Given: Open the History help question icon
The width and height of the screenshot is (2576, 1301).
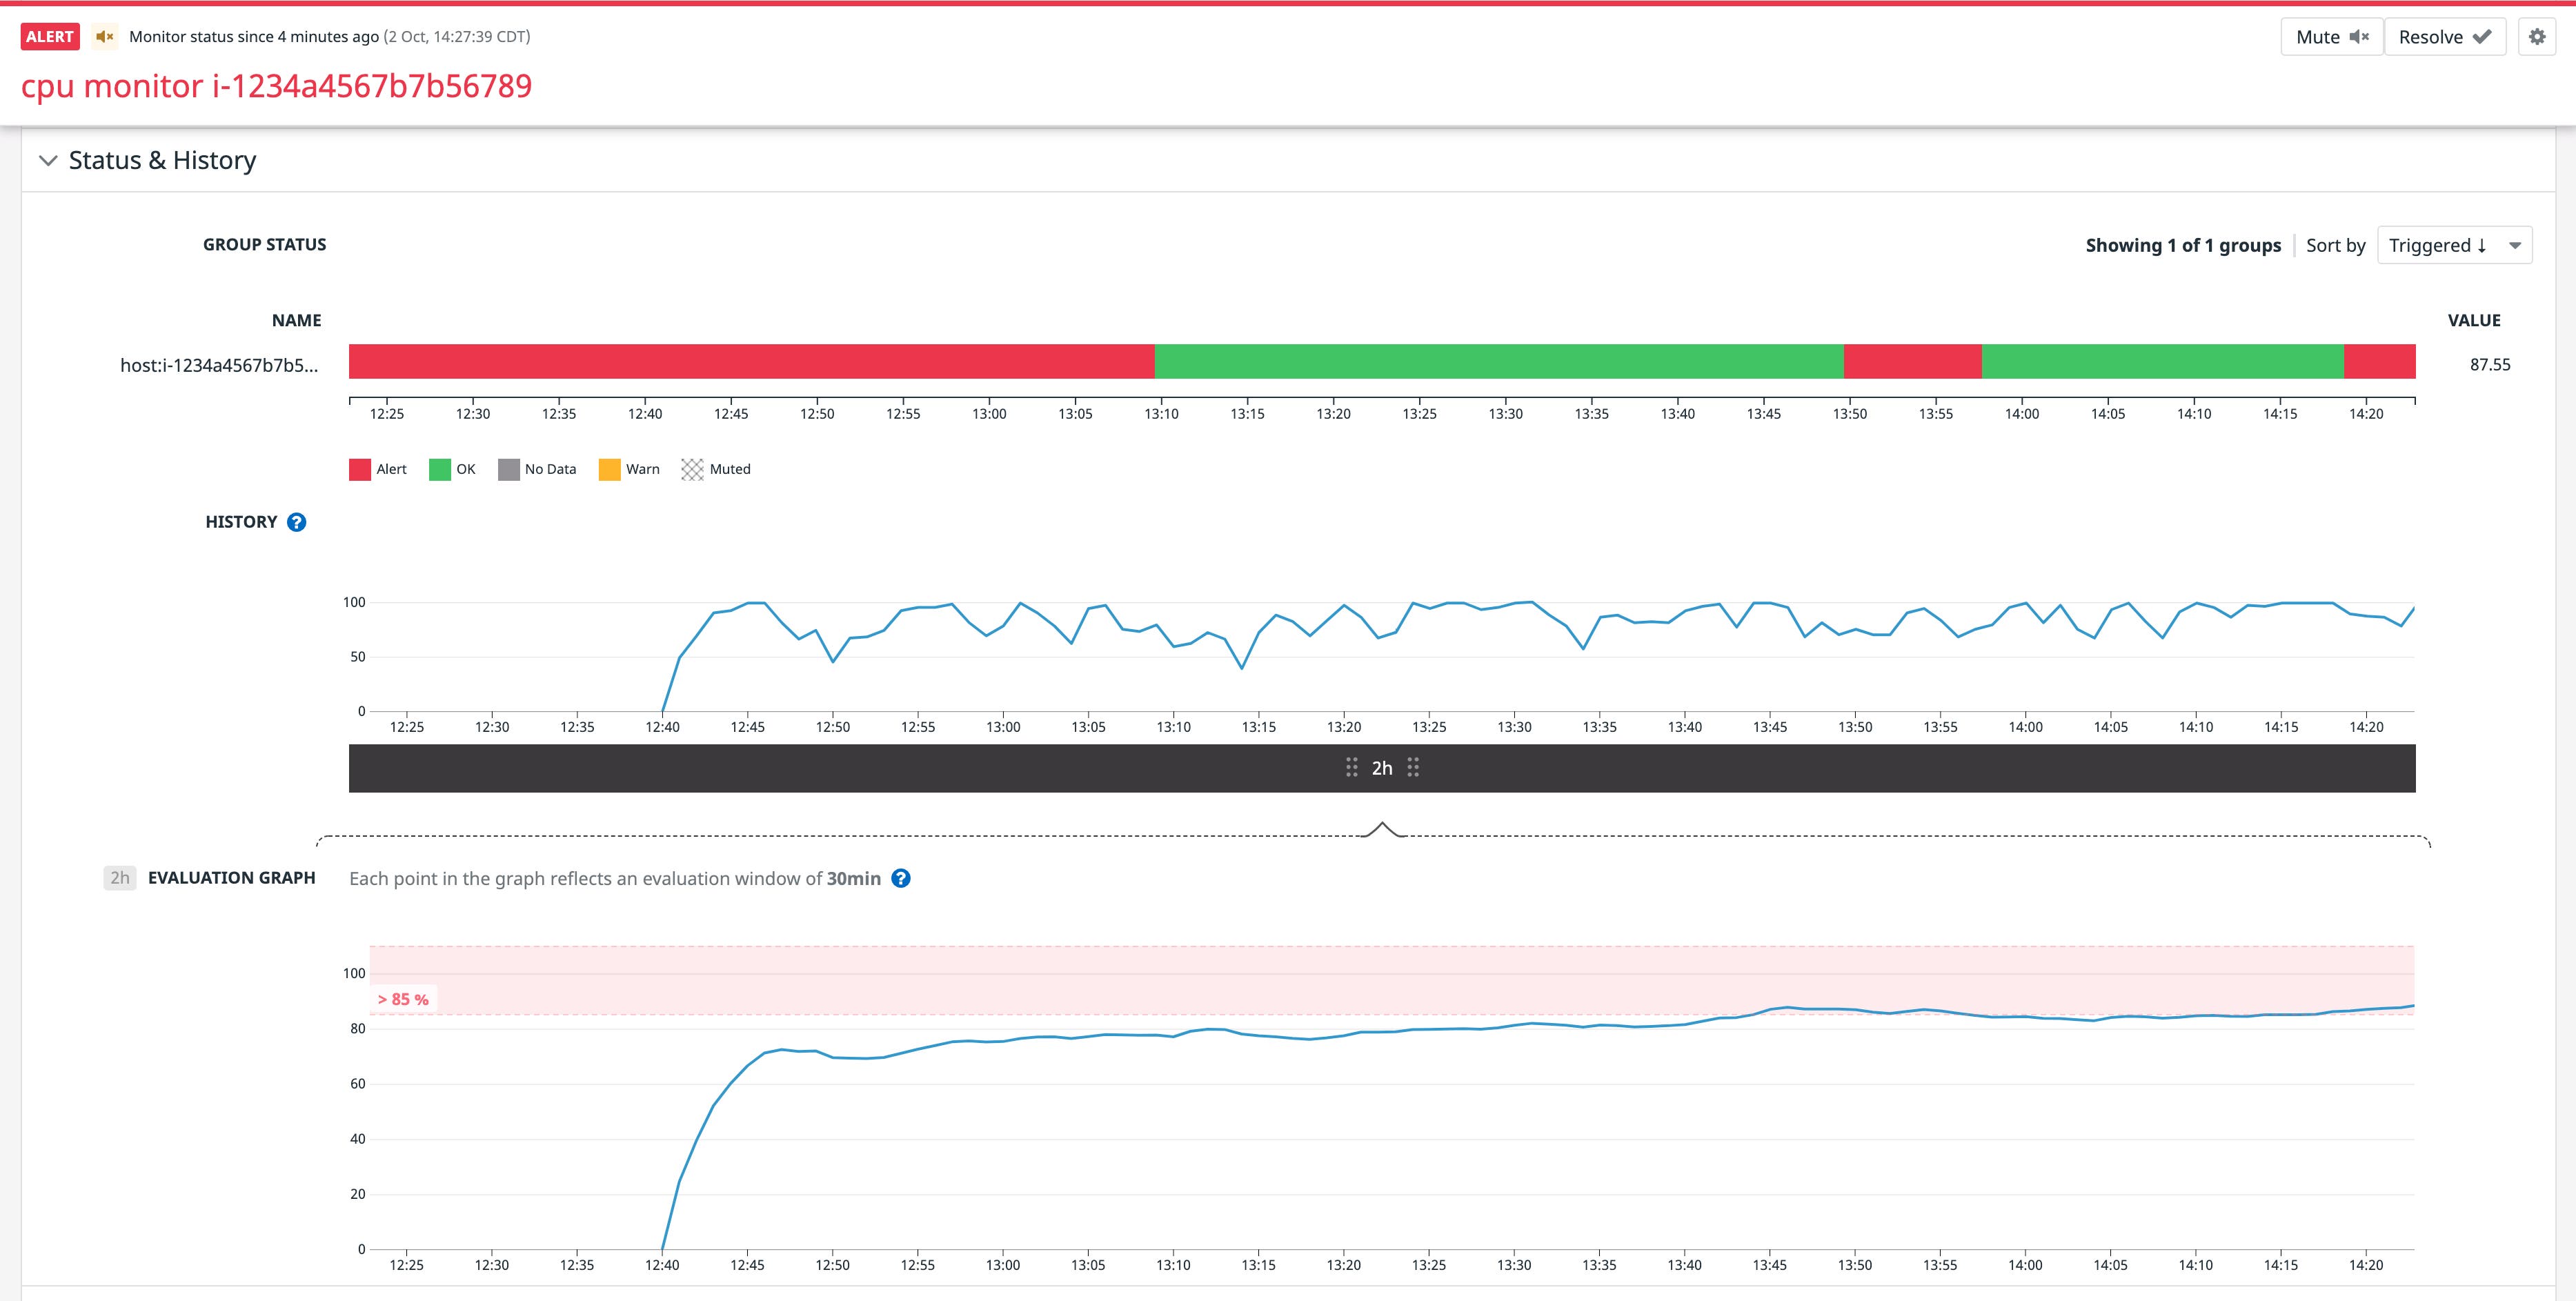Looking at the screenshot, I should (x=296, y=522).
